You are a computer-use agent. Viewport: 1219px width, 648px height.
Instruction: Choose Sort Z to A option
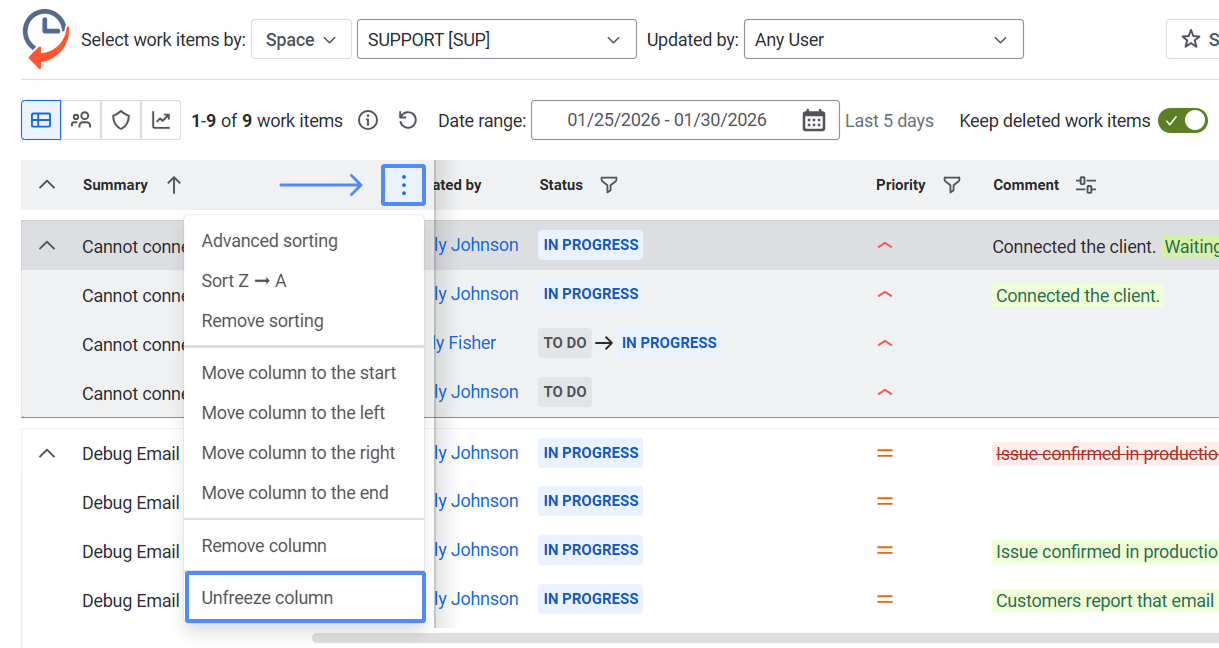[x=244, y=281]
